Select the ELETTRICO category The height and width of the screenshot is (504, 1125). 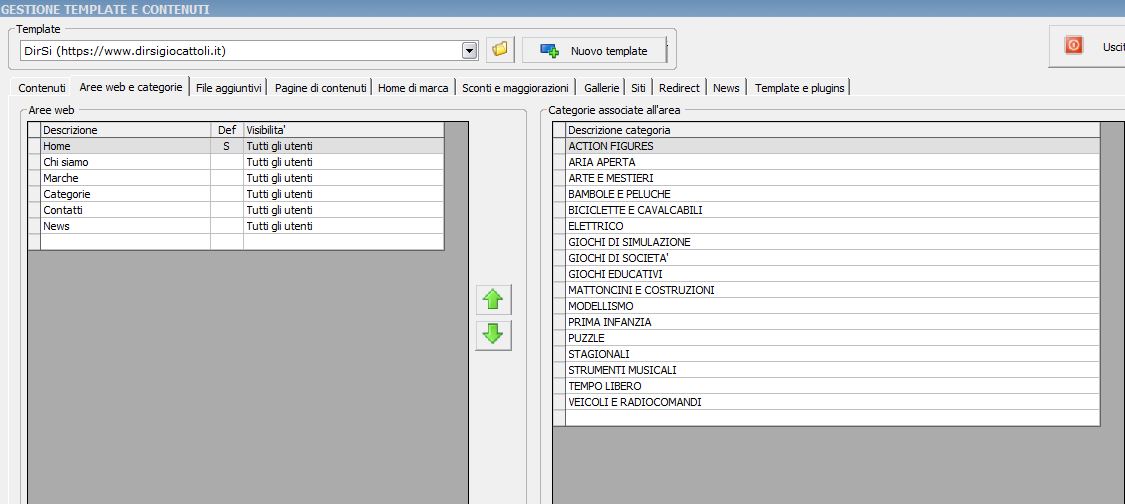(x=827, y=226)
